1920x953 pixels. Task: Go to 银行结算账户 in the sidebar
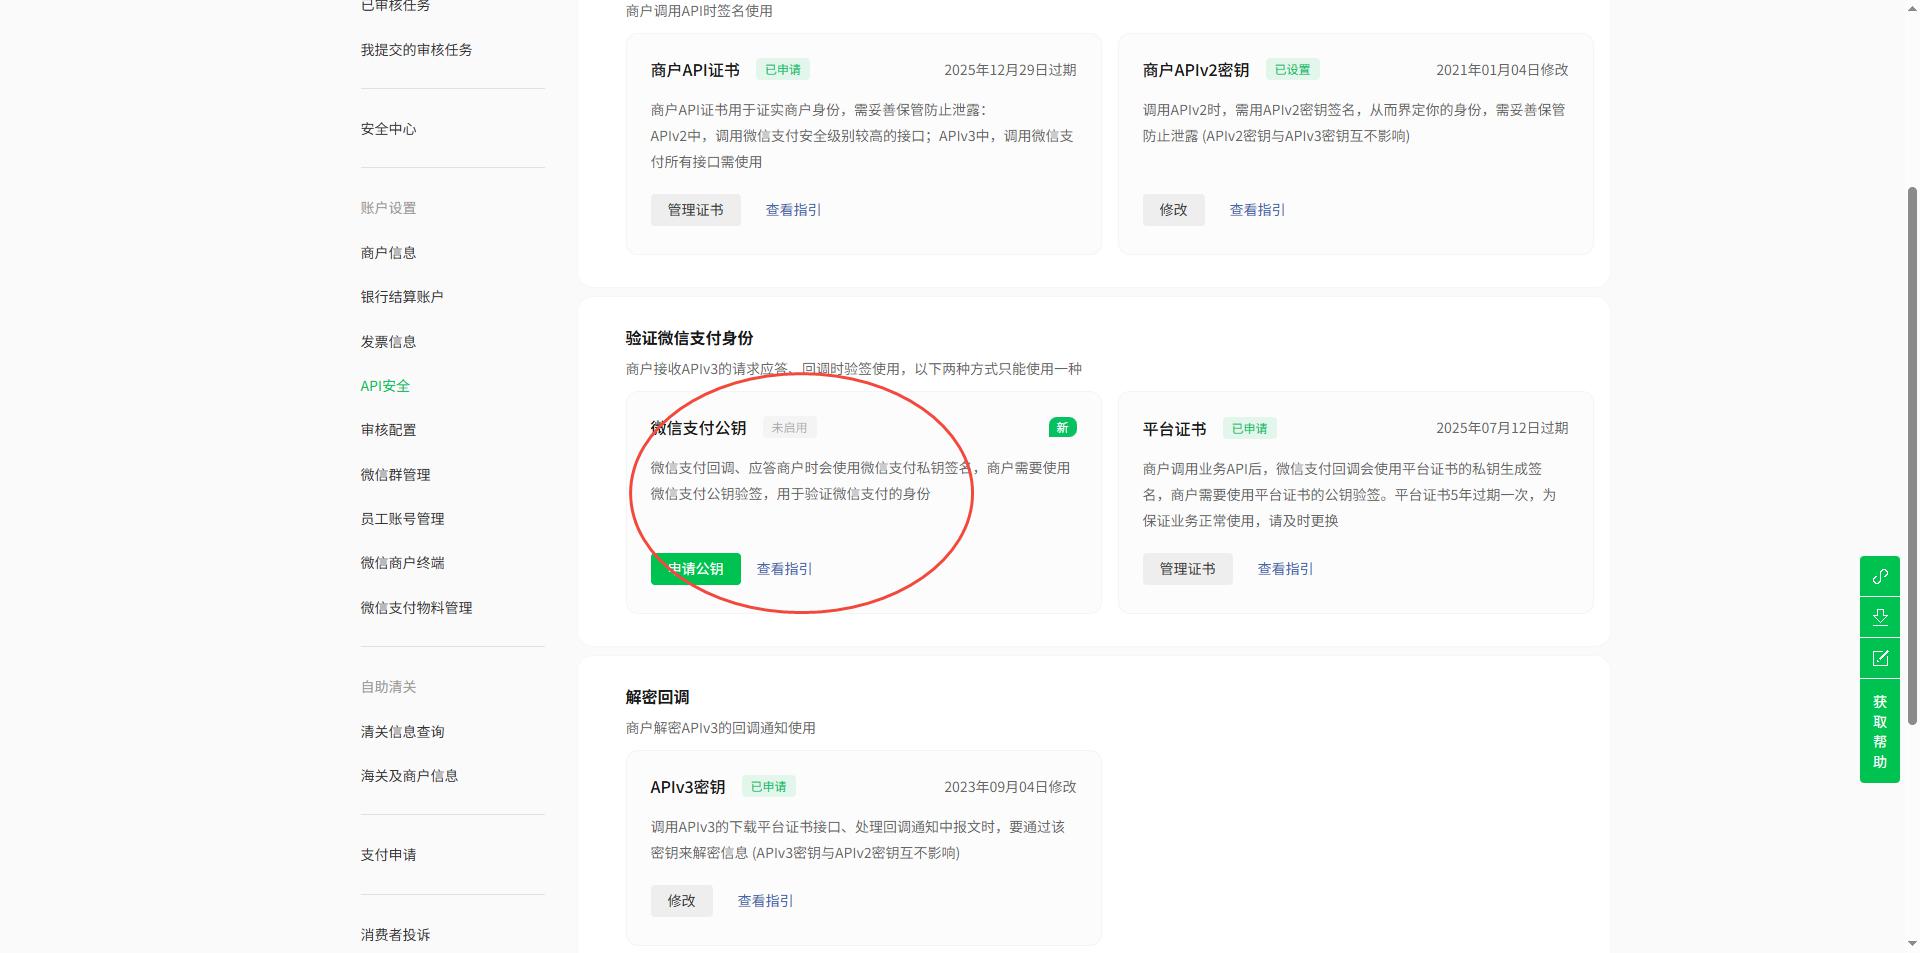pyautogui.click(x=402, y=297)
